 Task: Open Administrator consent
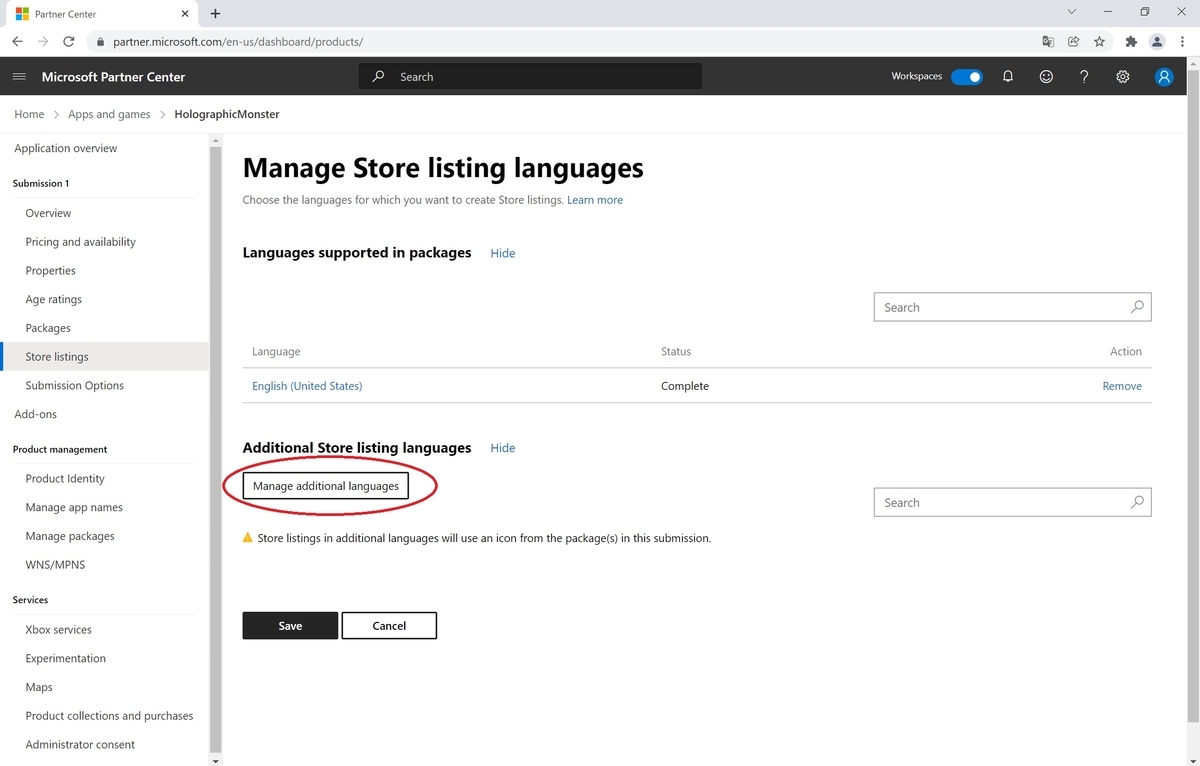click(80, 745)
